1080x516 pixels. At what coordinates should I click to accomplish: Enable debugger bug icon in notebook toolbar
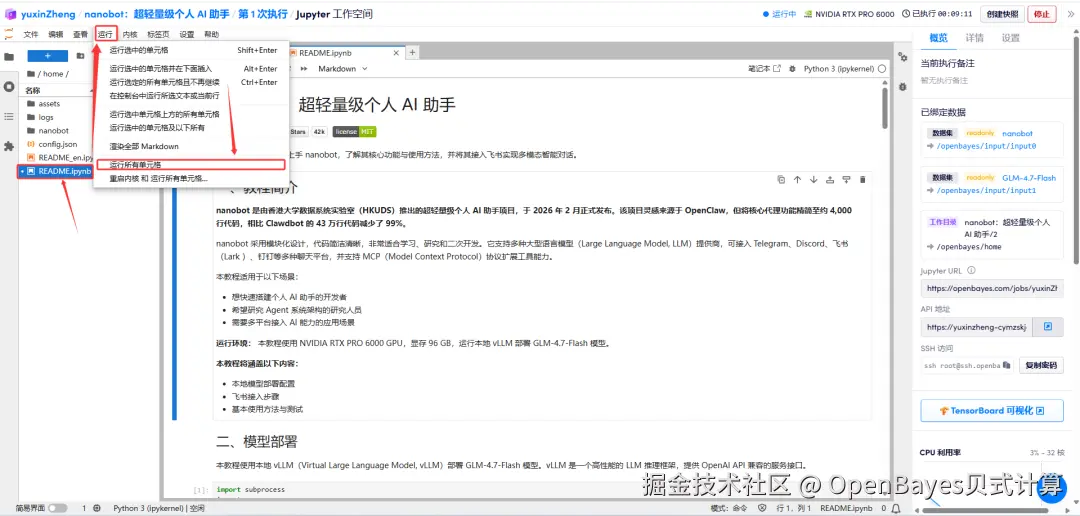click(792, 69)
